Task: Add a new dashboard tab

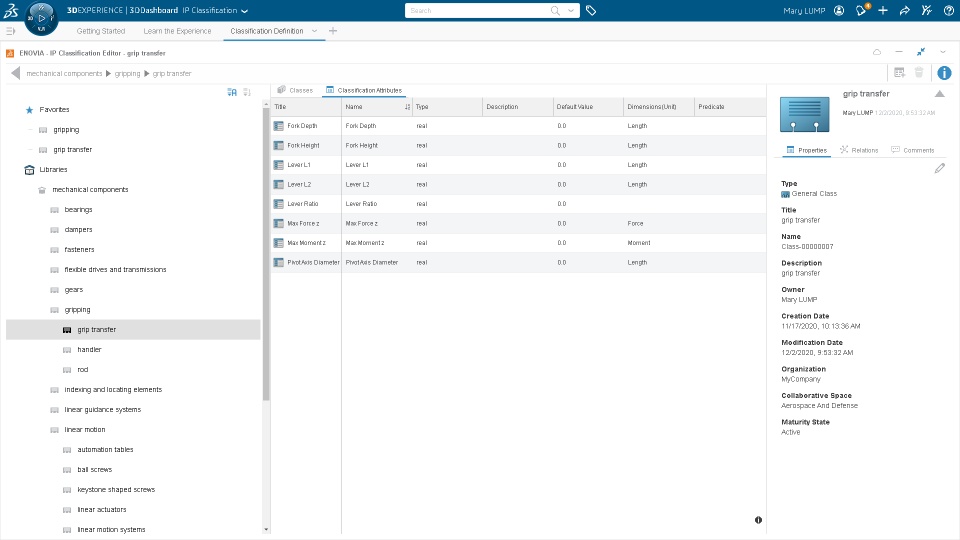Action: click(333, 31)
